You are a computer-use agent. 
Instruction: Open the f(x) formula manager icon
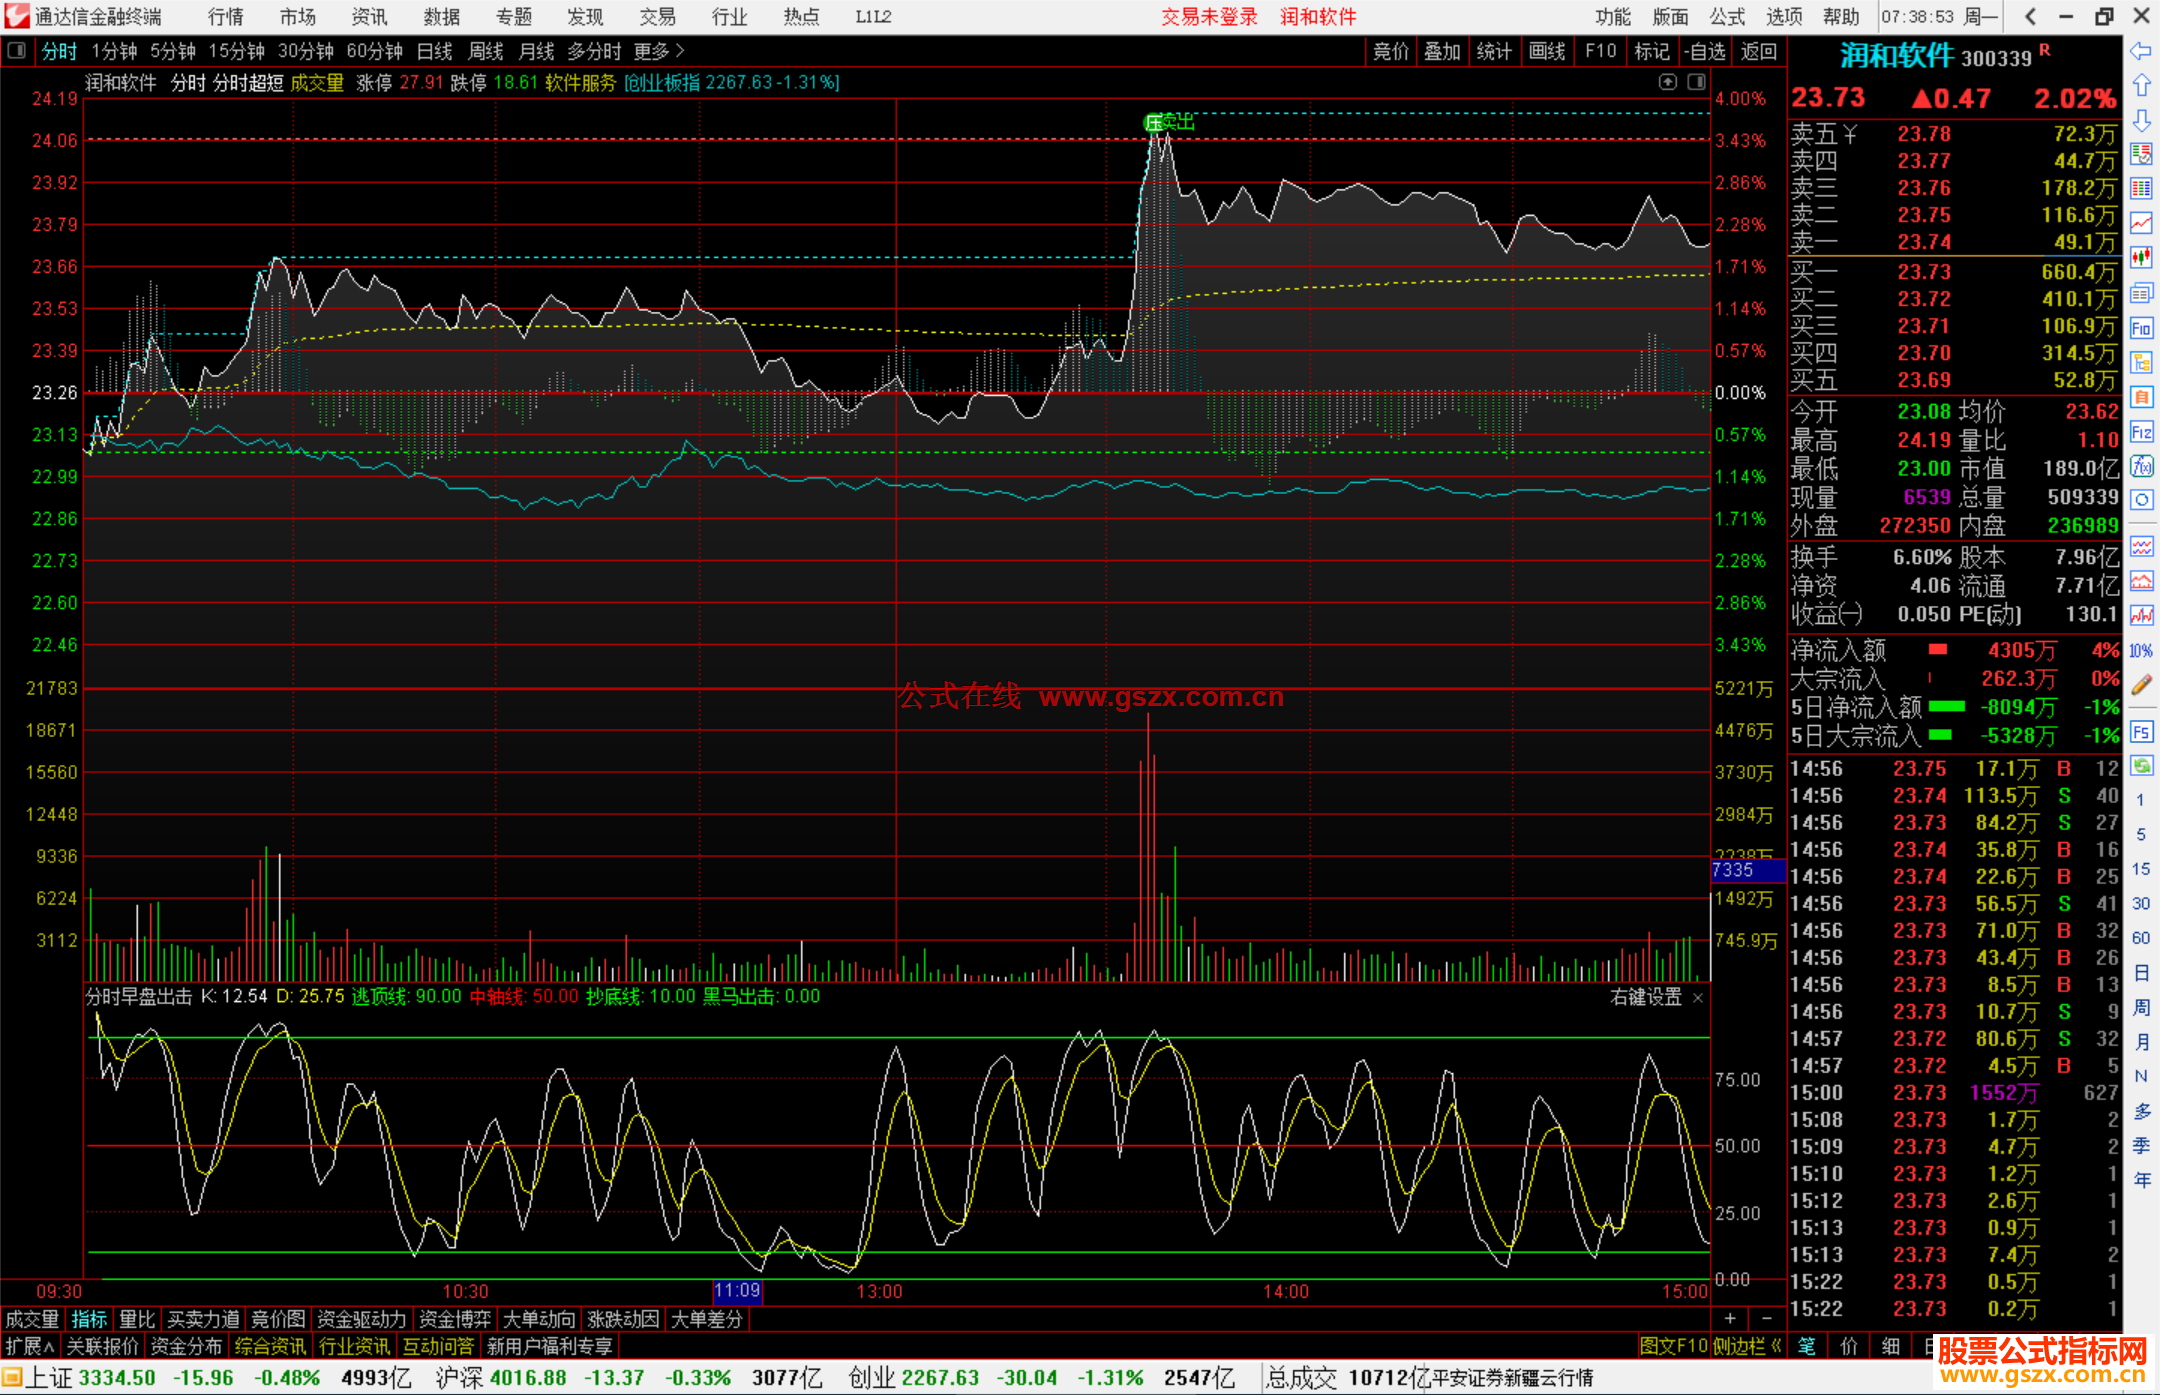(x=2141, y=466)
